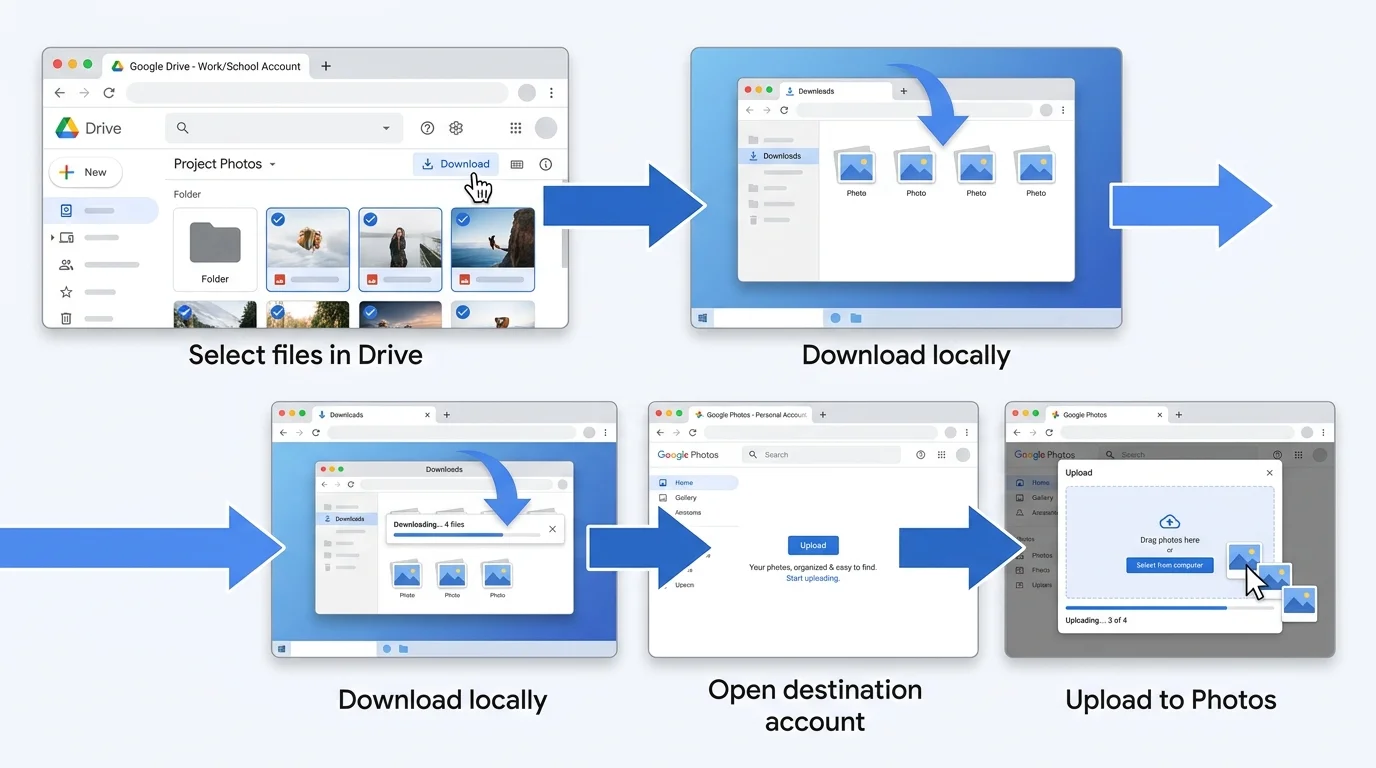Uncheck the woman on pier photo checkbox

[x=370, y=219]
